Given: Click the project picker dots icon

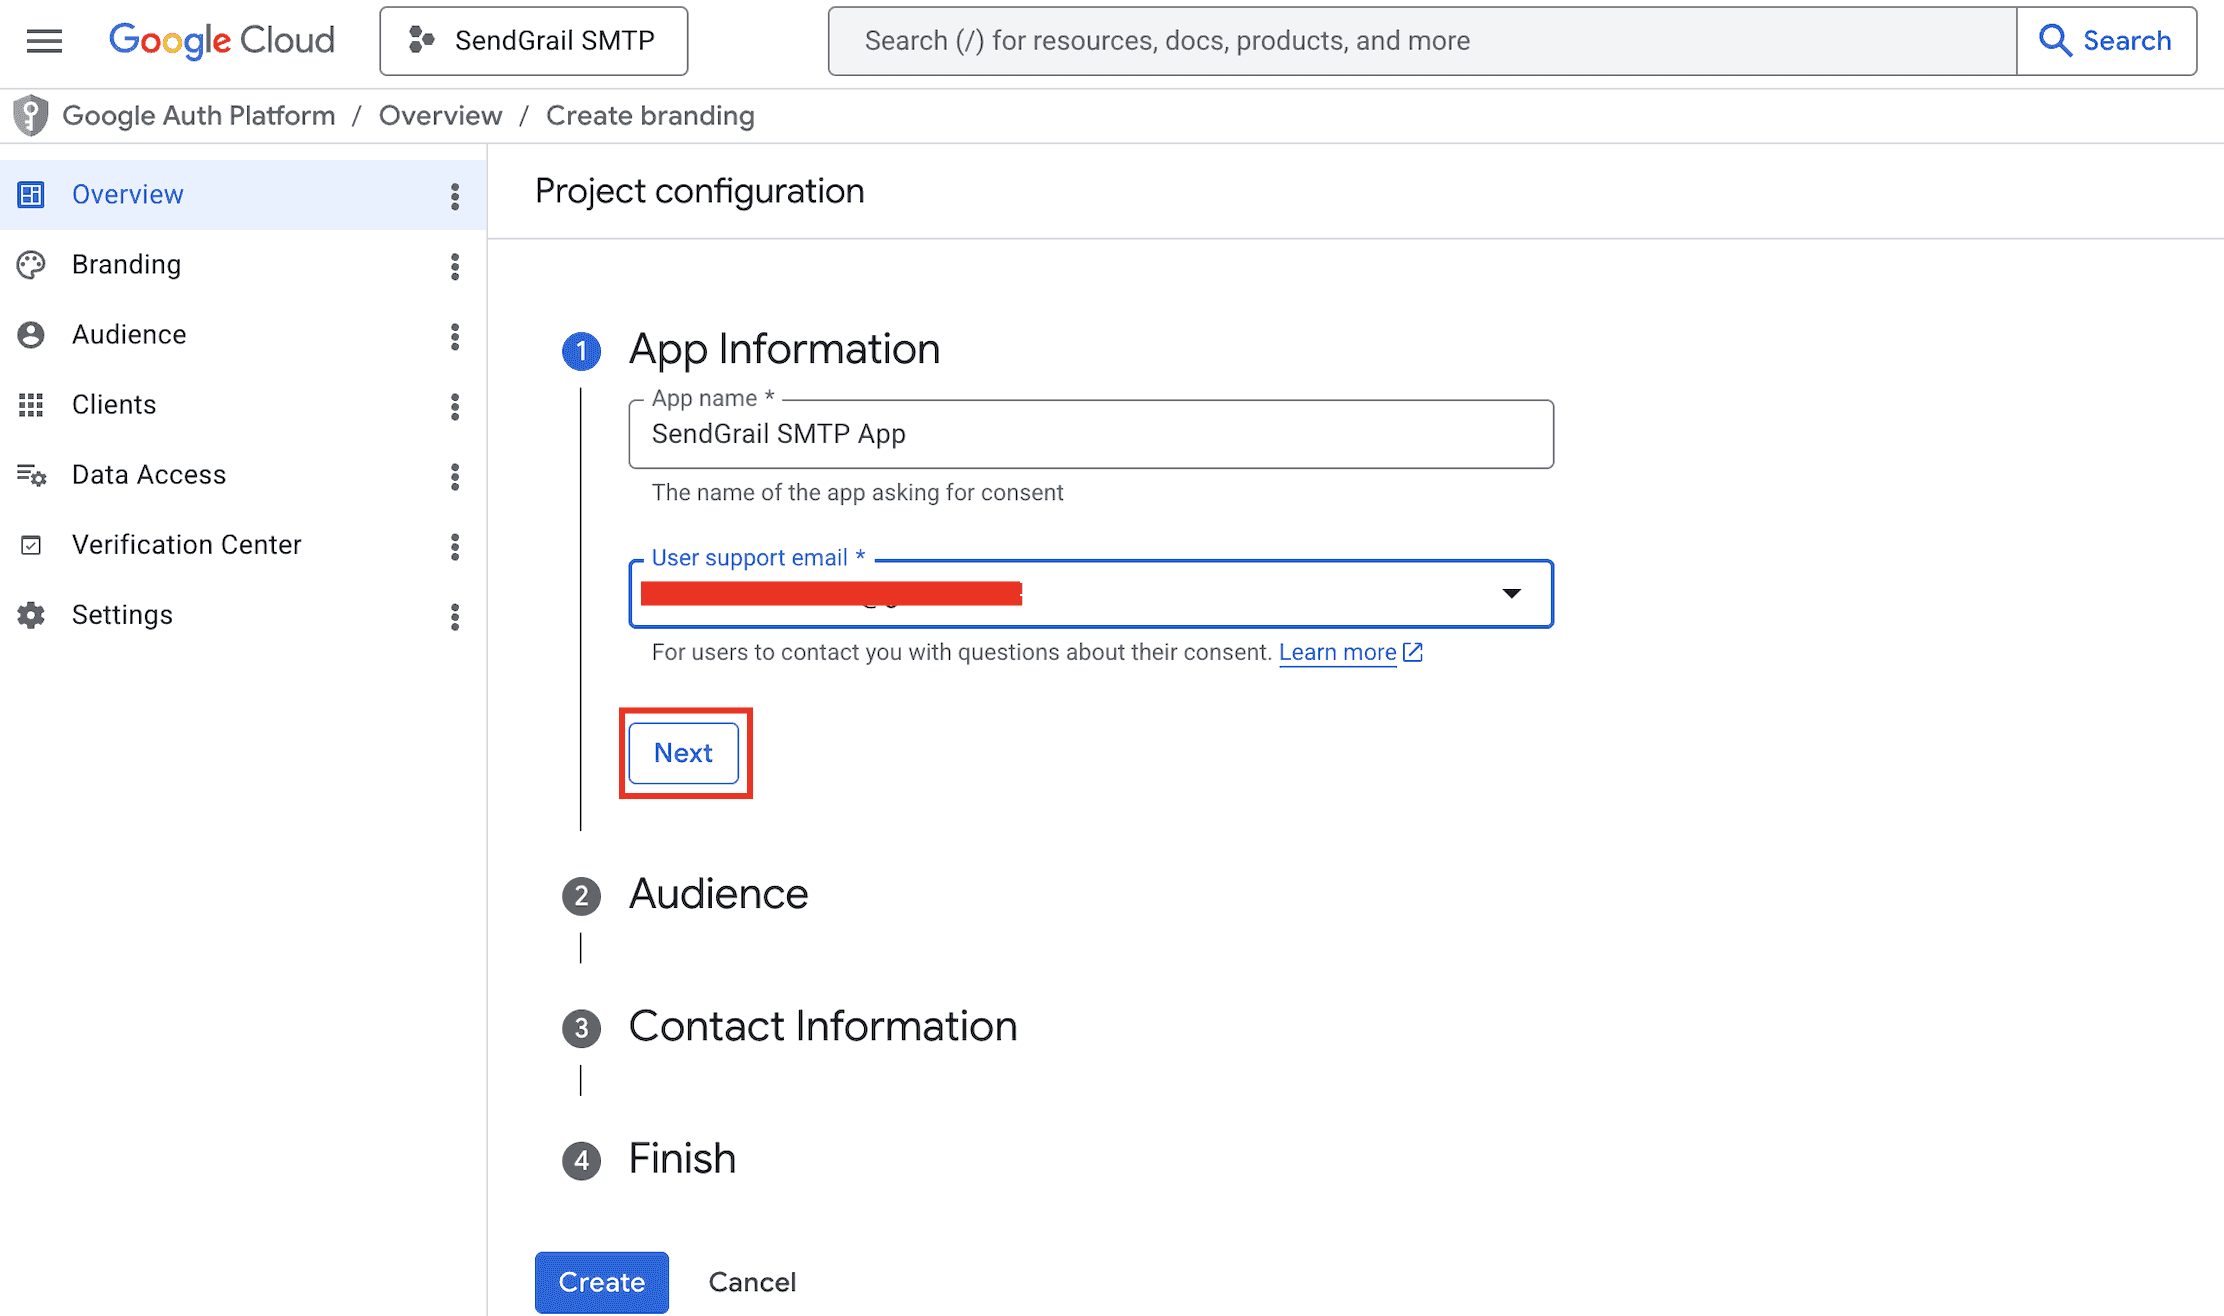Looking at the screenshot, I should point(422,41).
